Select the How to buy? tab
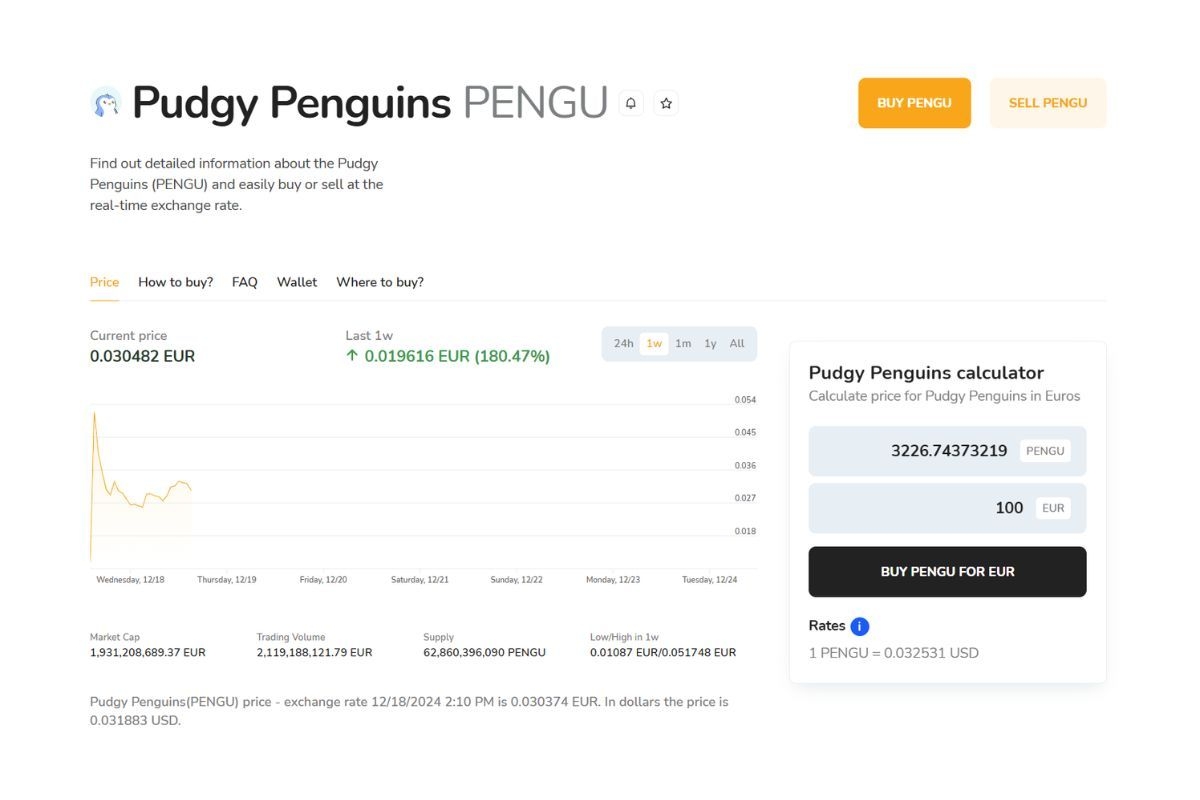 [x=175, y=281]
